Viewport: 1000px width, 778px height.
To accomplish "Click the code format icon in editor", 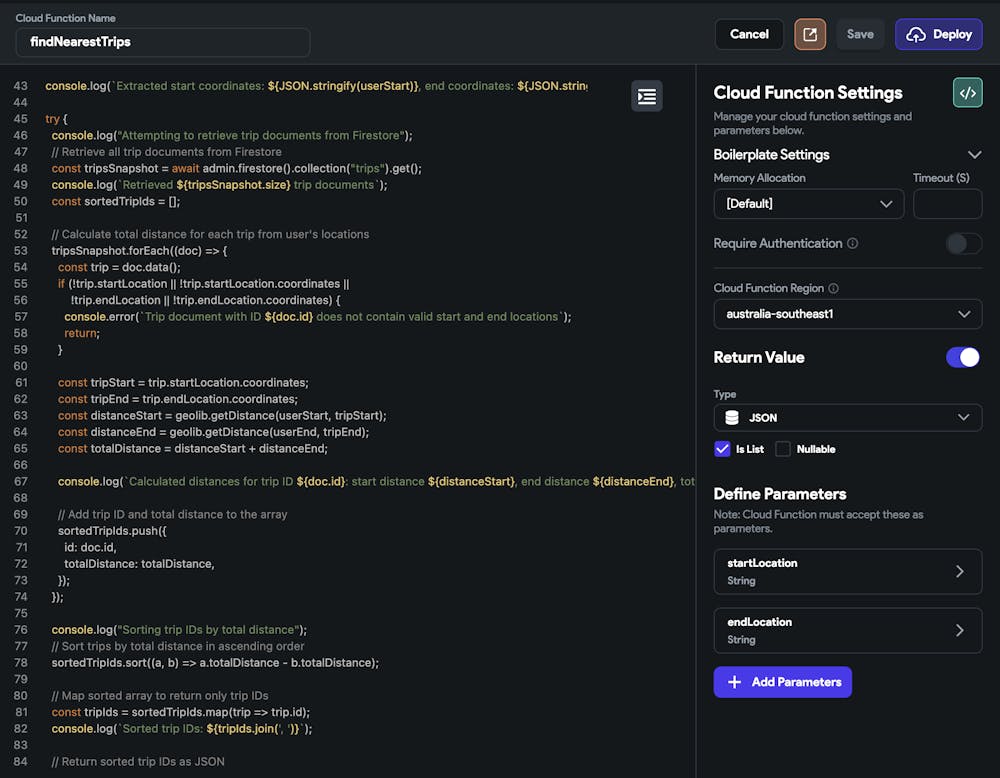I will pos(647,96).
